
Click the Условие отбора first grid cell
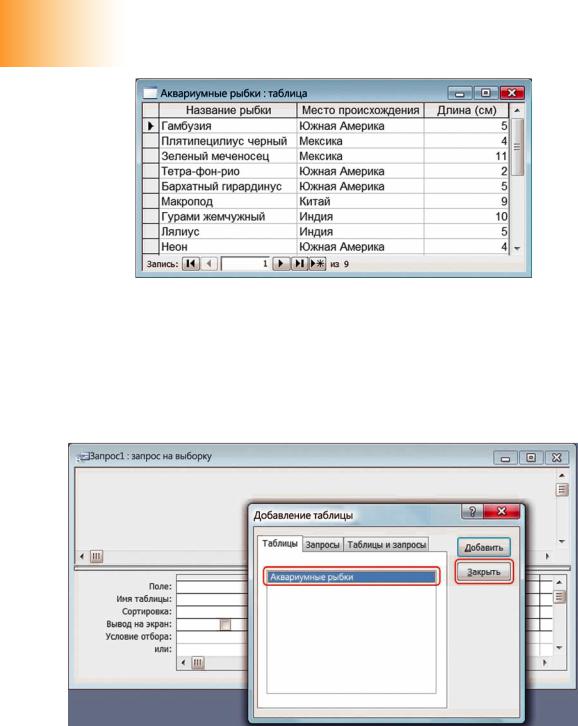tap(212, 637)
